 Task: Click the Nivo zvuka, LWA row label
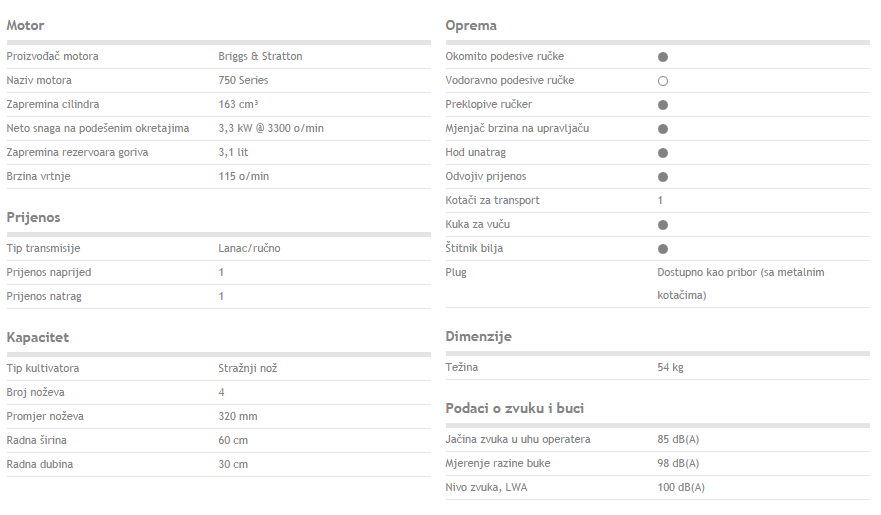point(487,487)
